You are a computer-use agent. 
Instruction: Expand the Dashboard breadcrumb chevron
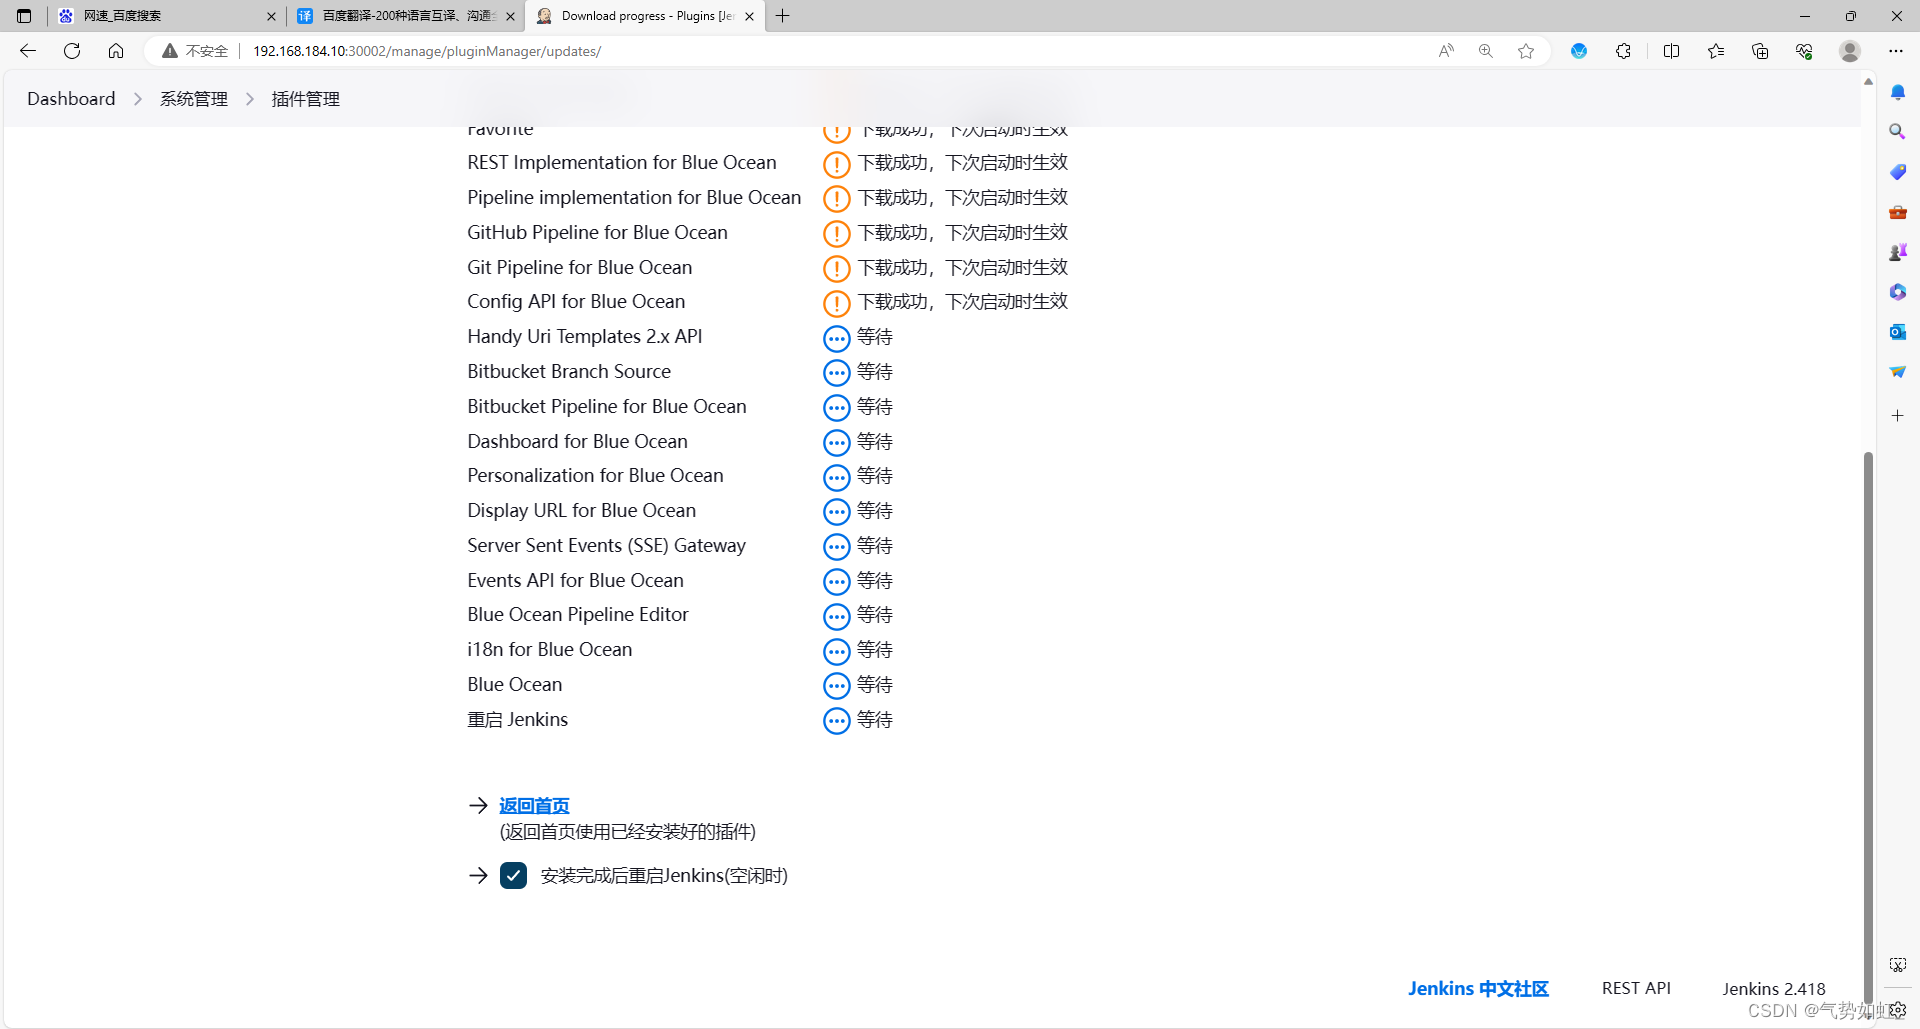[x=138, y=99]
